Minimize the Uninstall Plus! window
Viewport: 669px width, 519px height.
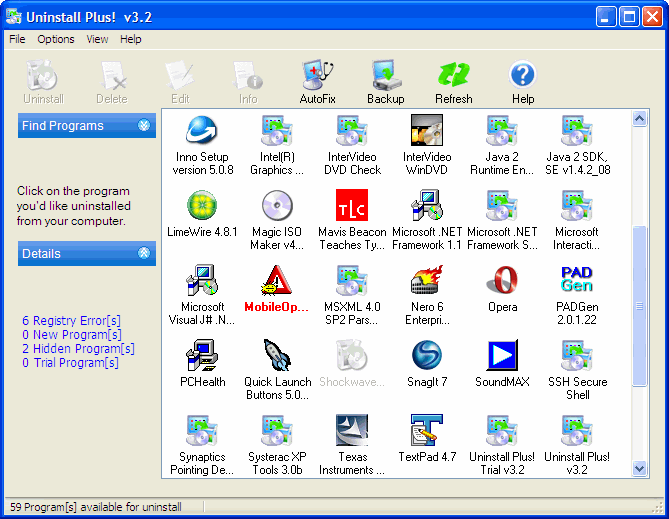click(606, 17)
